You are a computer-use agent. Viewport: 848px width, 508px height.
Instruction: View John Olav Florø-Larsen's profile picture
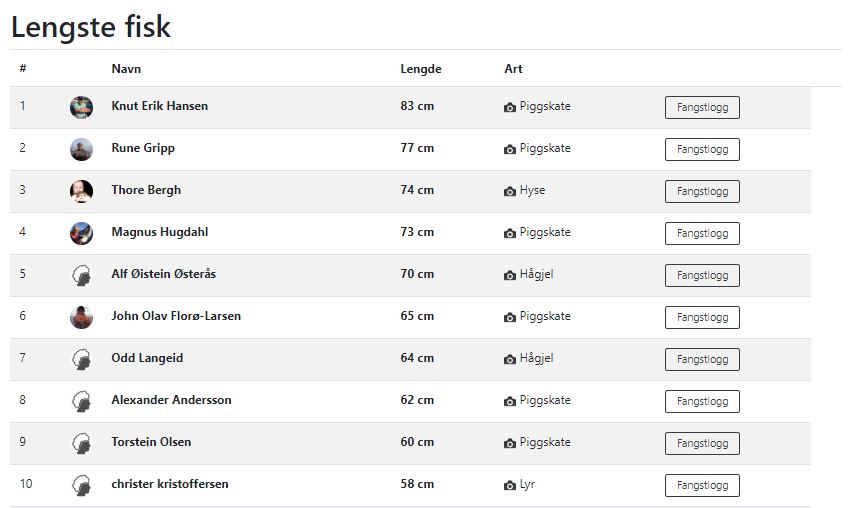(x=82, y=317)
